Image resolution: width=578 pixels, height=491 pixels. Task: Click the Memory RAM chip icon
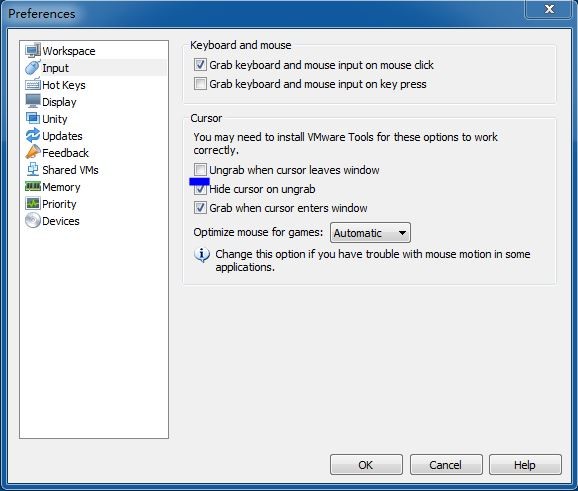[33, 186]
